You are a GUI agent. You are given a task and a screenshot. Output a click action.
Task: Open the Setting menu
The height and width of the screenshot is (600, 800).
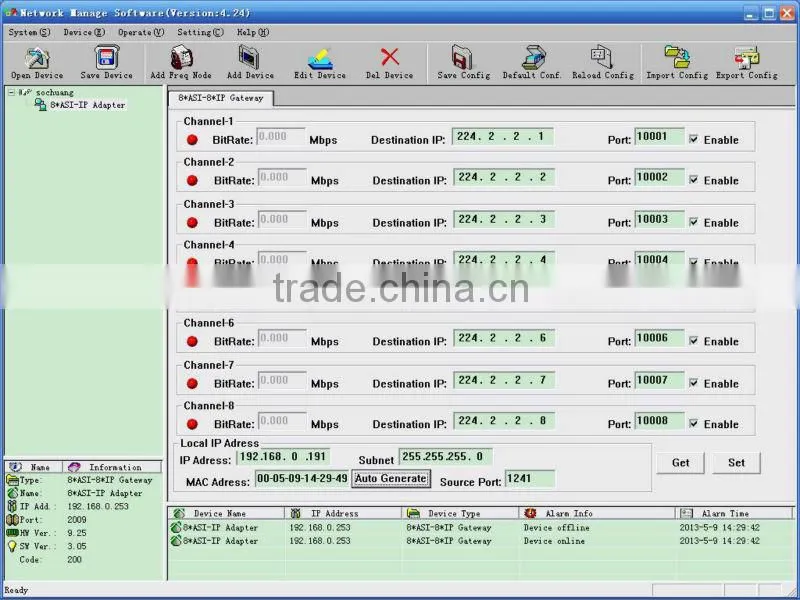(x=200, y=32)
